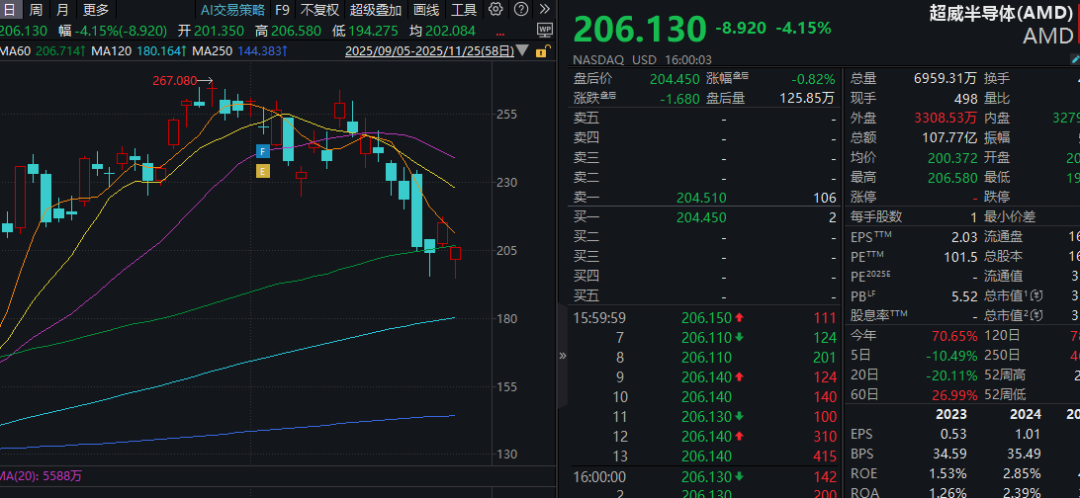Screen dimensions: 1080x498
Task: Open 超级叠加 overlay menu
Action: click(376, 10)
